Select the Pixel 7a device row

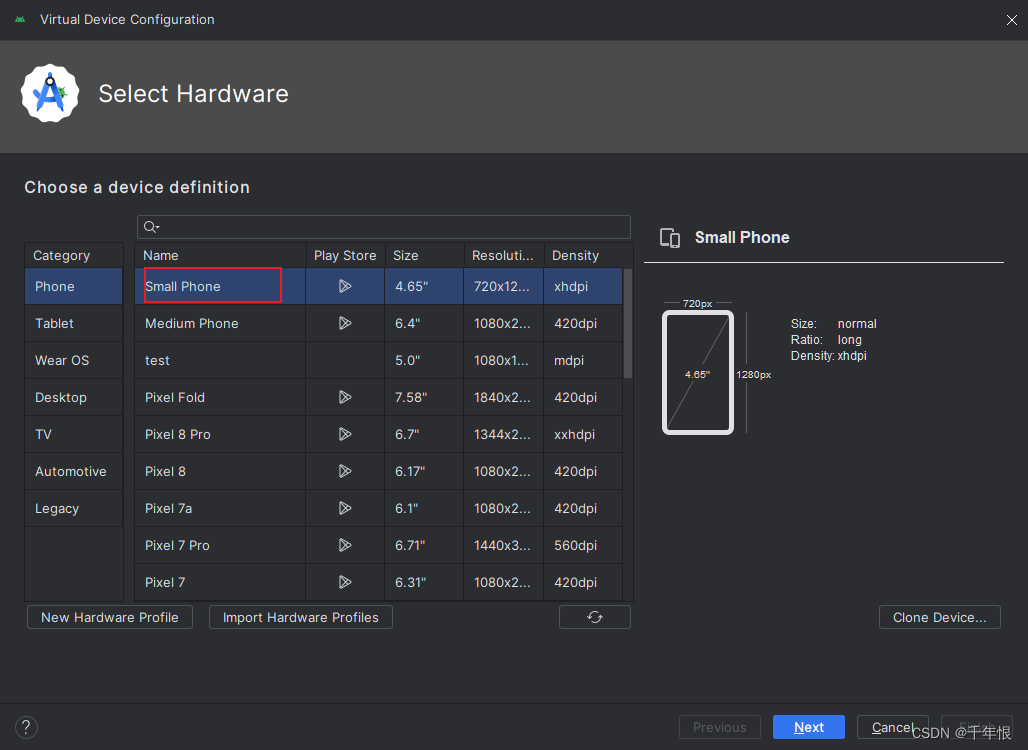pyautogui.click(x=378, y=508)
